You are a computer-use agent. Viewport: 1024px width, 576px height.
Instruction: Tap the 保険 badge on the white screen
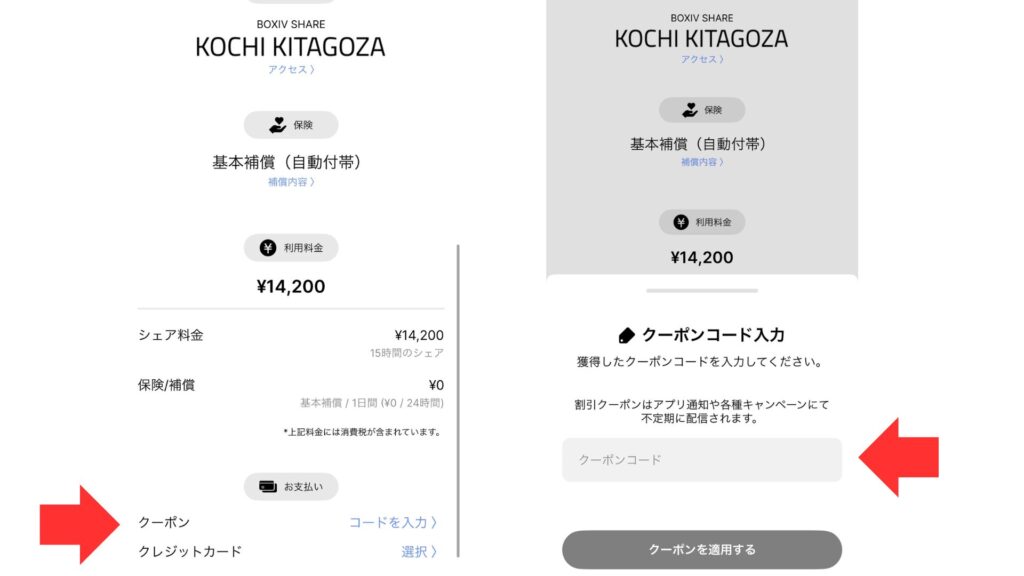[x=291, y=125]
